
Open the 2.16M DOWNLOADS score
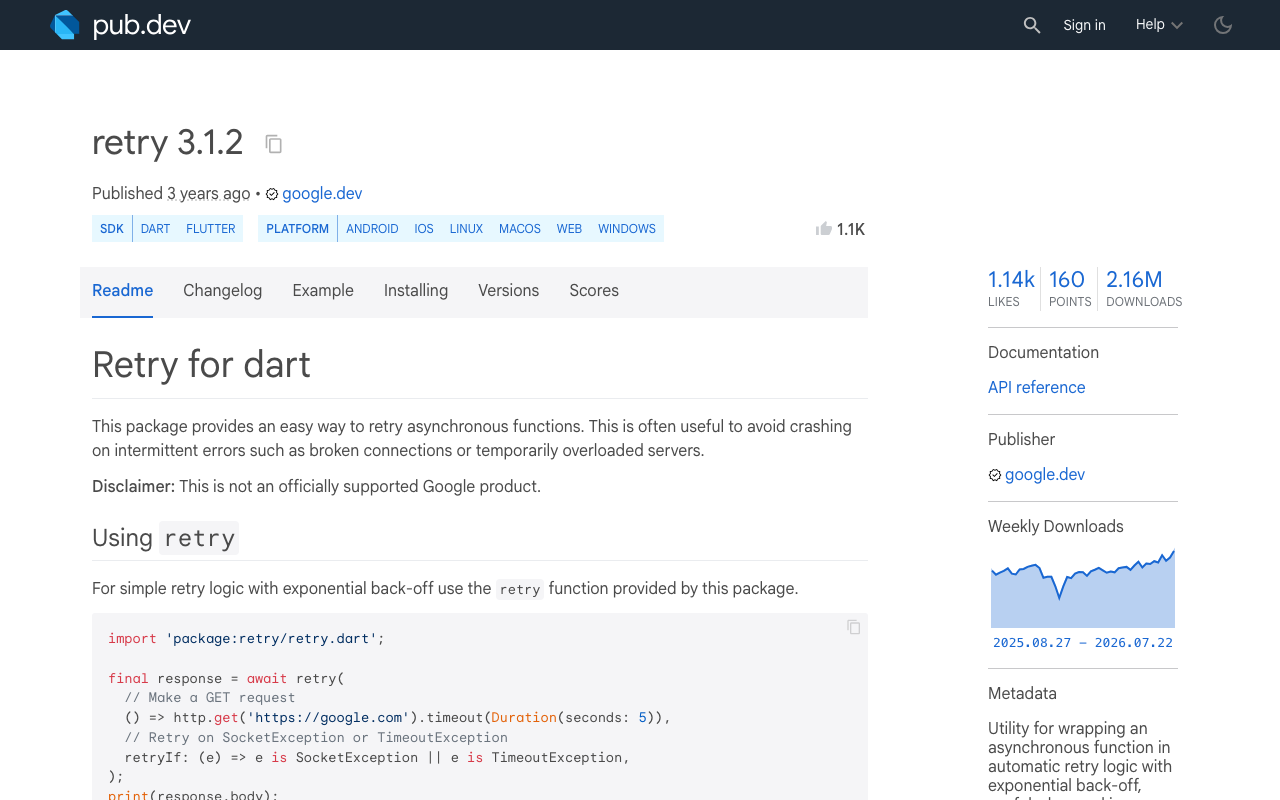[1144, 288]
